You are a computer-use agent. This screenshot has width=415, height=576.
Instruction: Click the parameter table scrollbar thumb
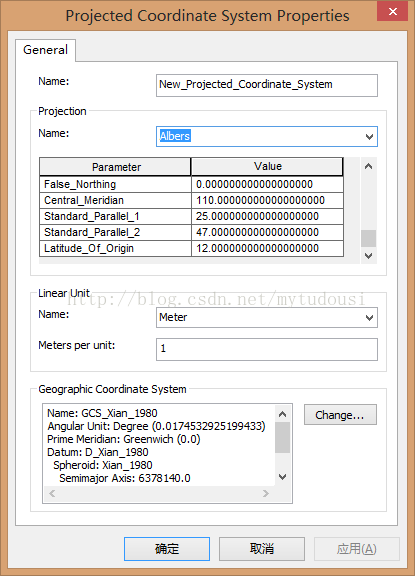(368, 238)
